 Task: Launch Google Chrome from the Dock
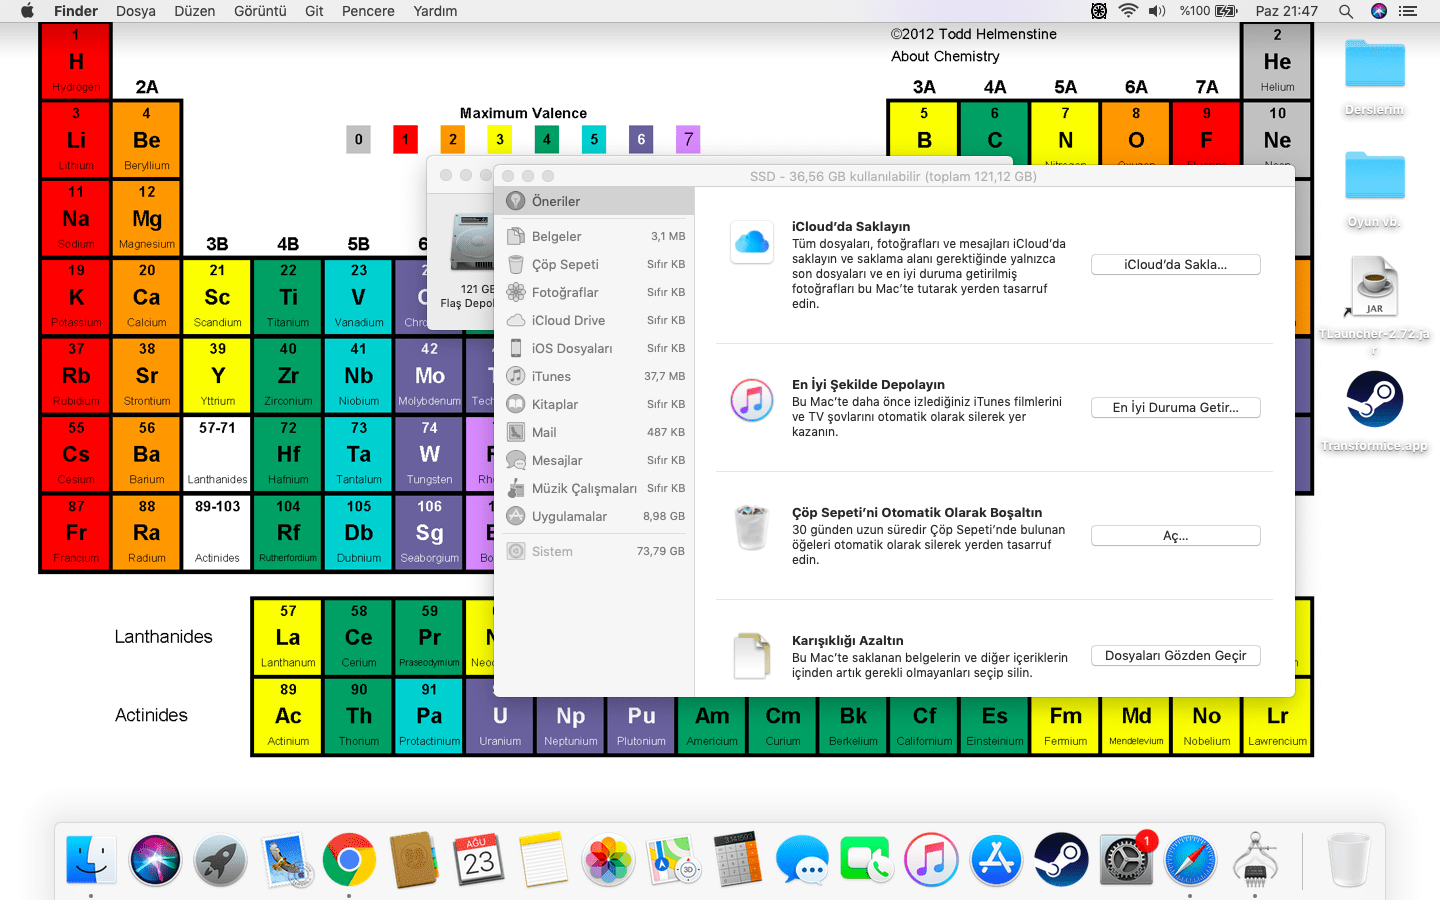click(x=349, y=859)
